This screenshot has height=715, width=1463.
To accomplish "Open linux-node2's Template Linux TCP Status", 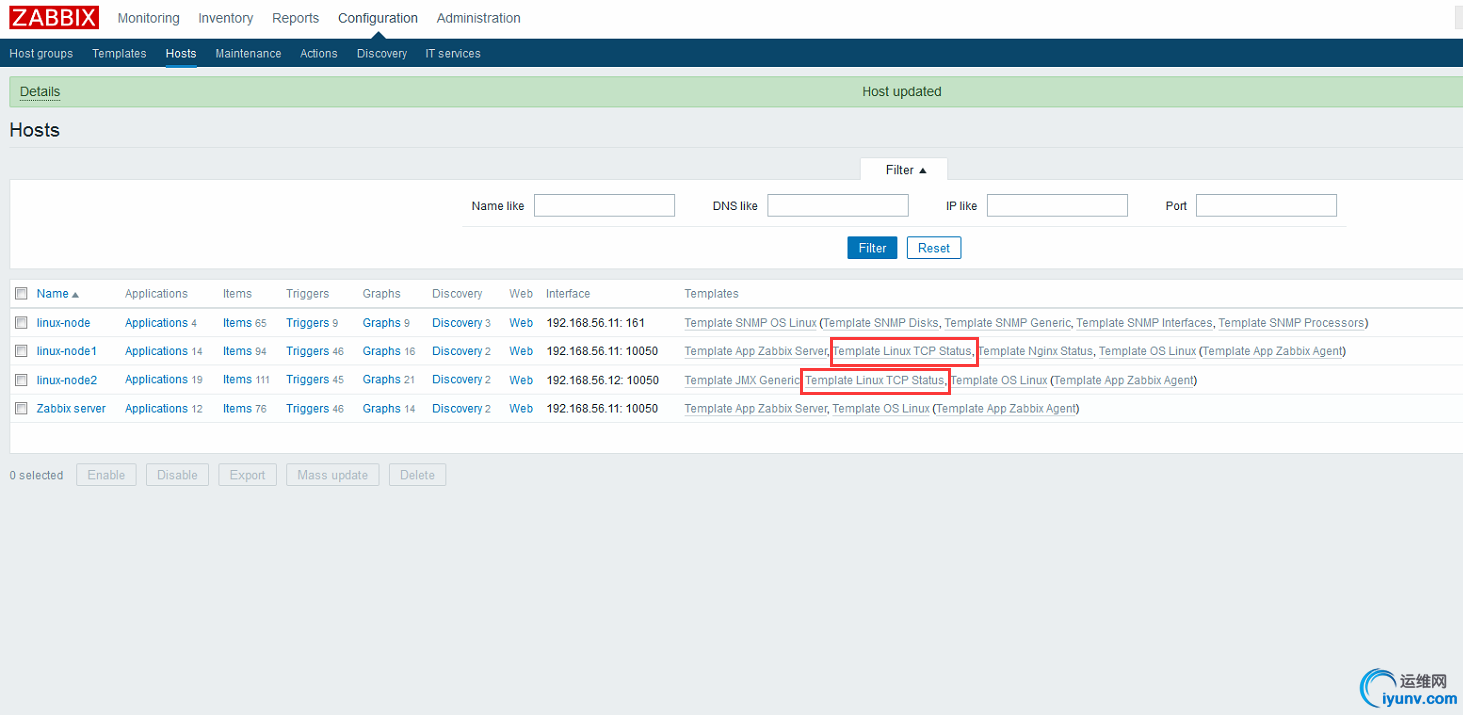I will (x=874, y=380).
